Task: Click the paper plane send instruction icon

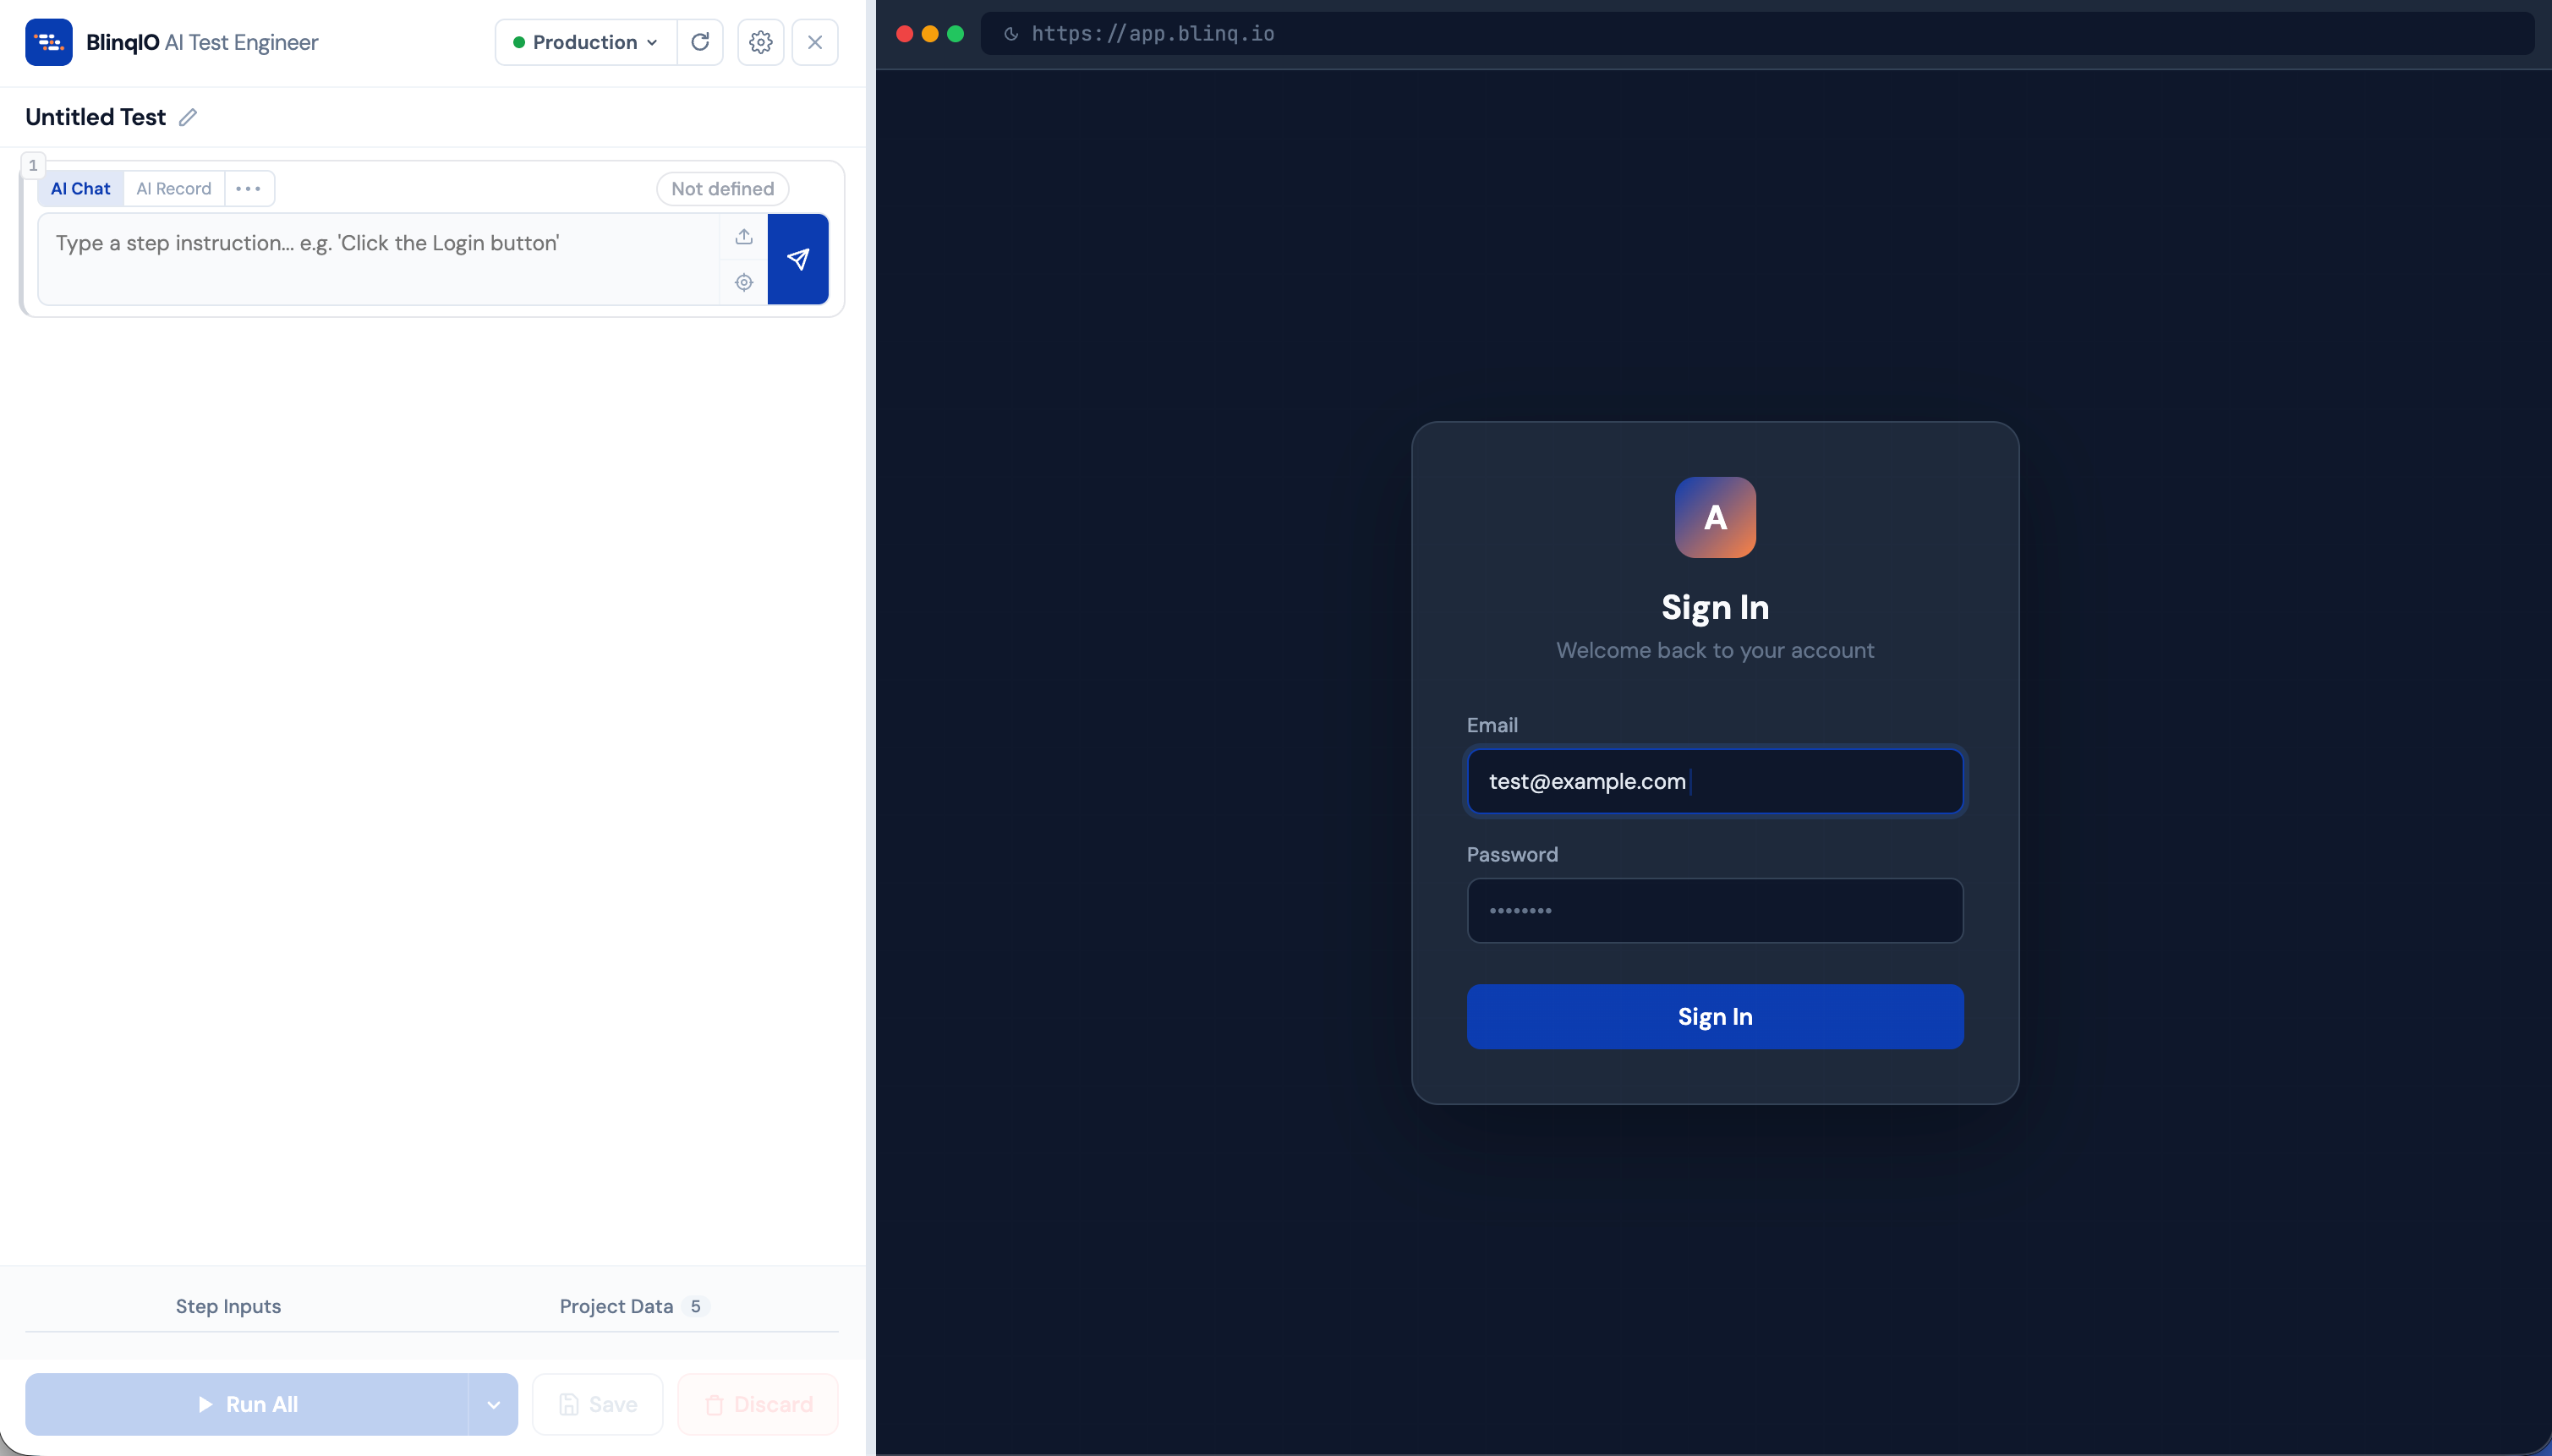Action: coord(798,259)
